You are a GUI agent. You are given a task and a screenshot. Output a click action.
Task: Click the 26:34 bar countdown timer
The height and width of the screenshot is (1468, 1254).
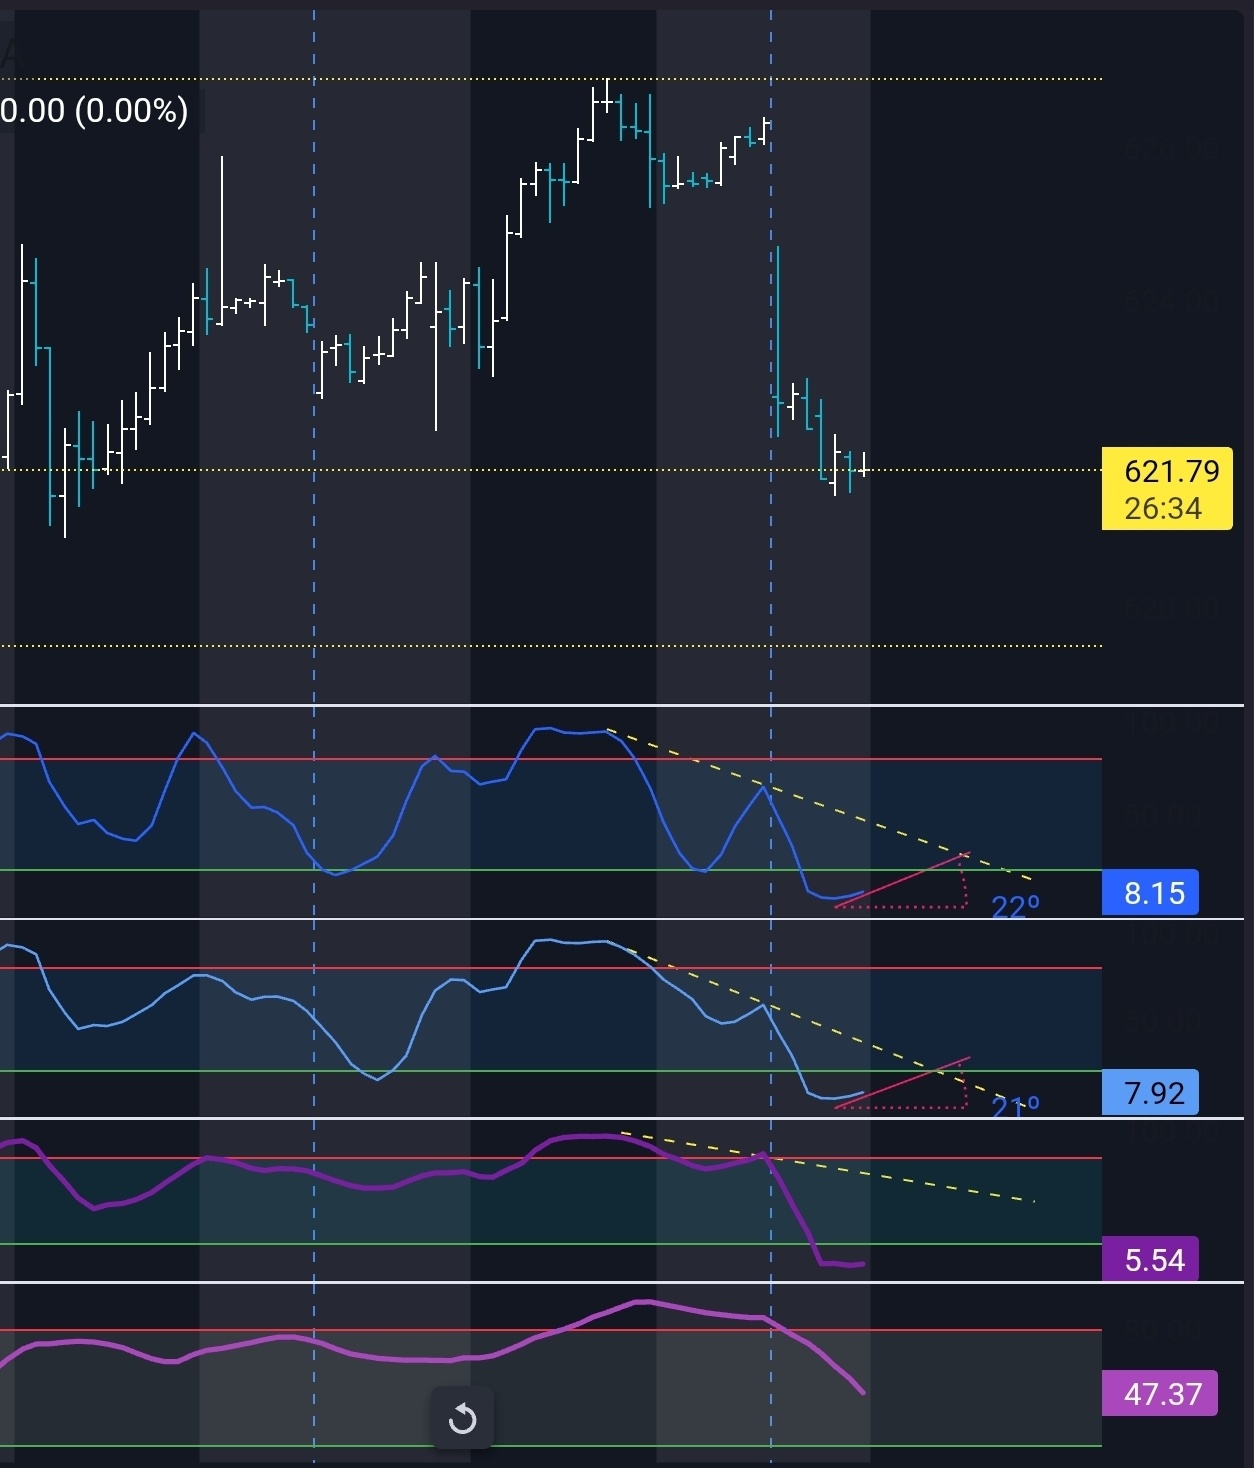click(x=1162, y=508)
